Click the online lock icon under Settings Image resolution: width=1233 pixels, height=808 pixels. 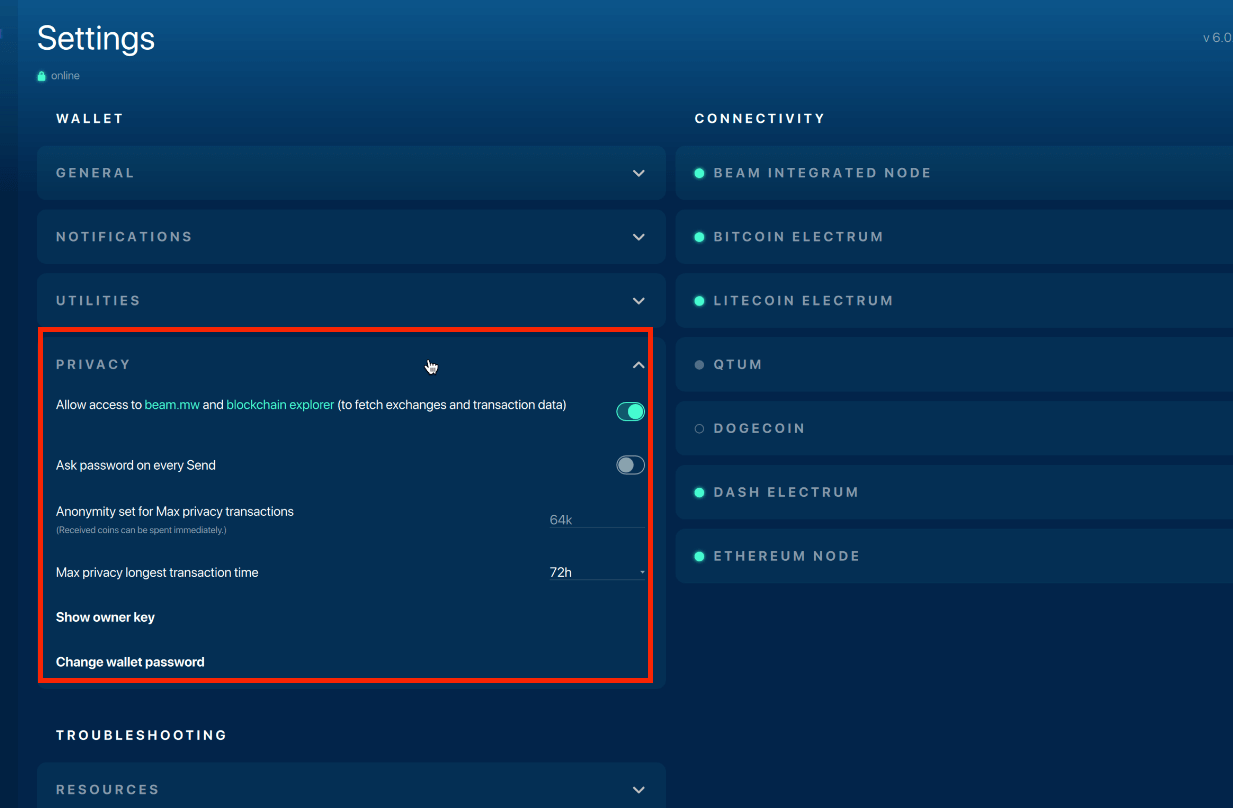point(42,76)
